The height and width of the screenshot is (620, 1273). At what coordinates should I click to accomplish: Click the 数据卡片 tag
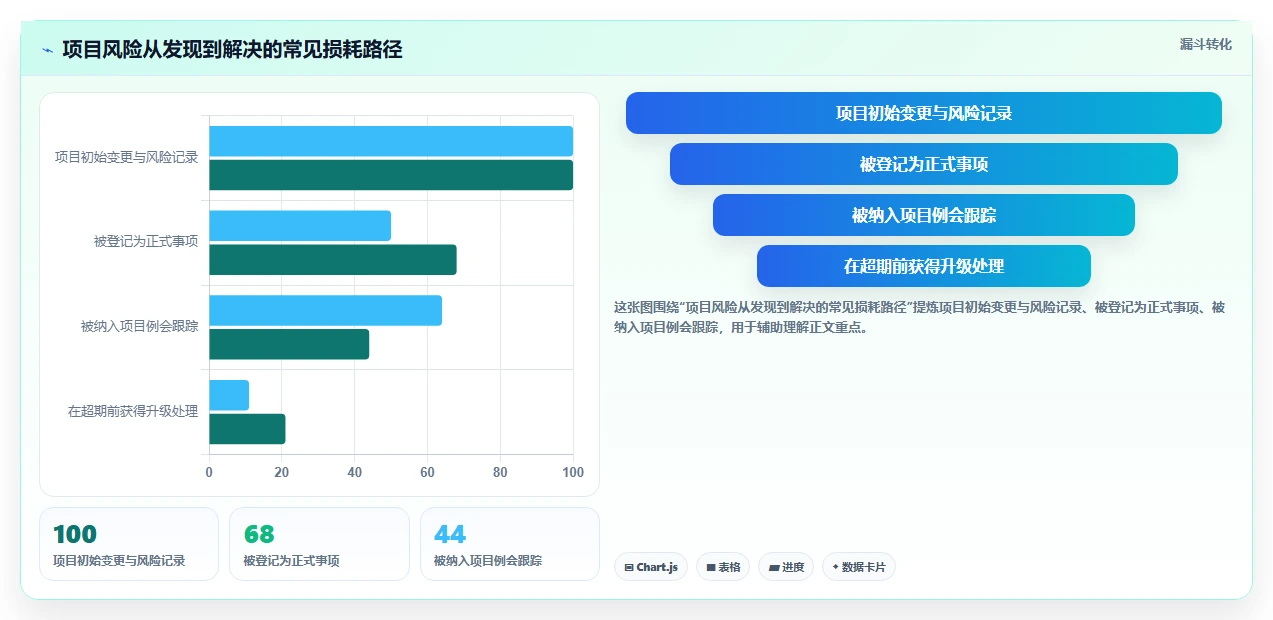click(x=859, y=567)
